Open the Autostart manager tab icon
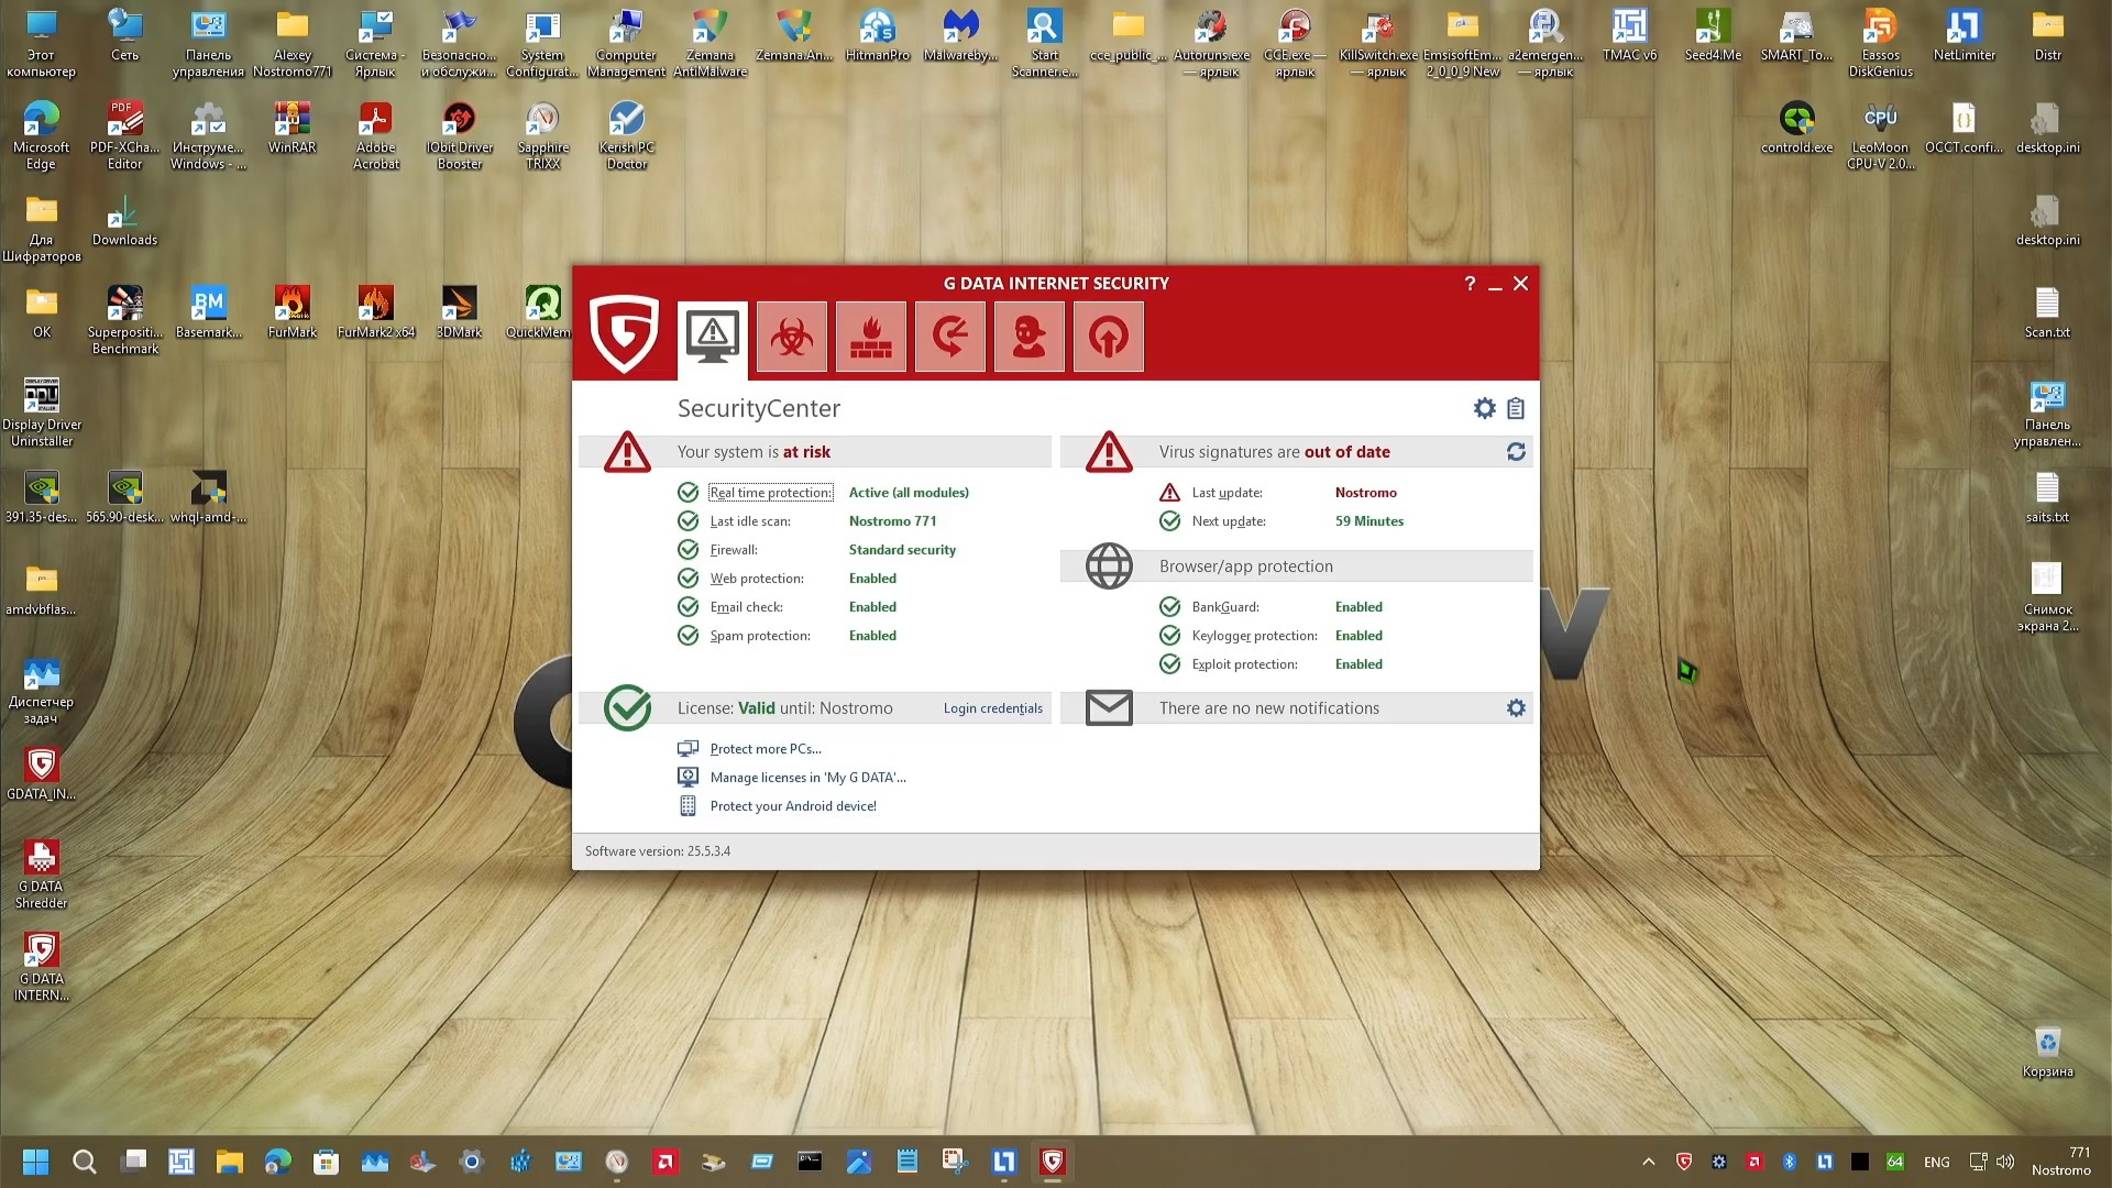This screenshot has width=2112, height=1188. tap(1108, 337)
